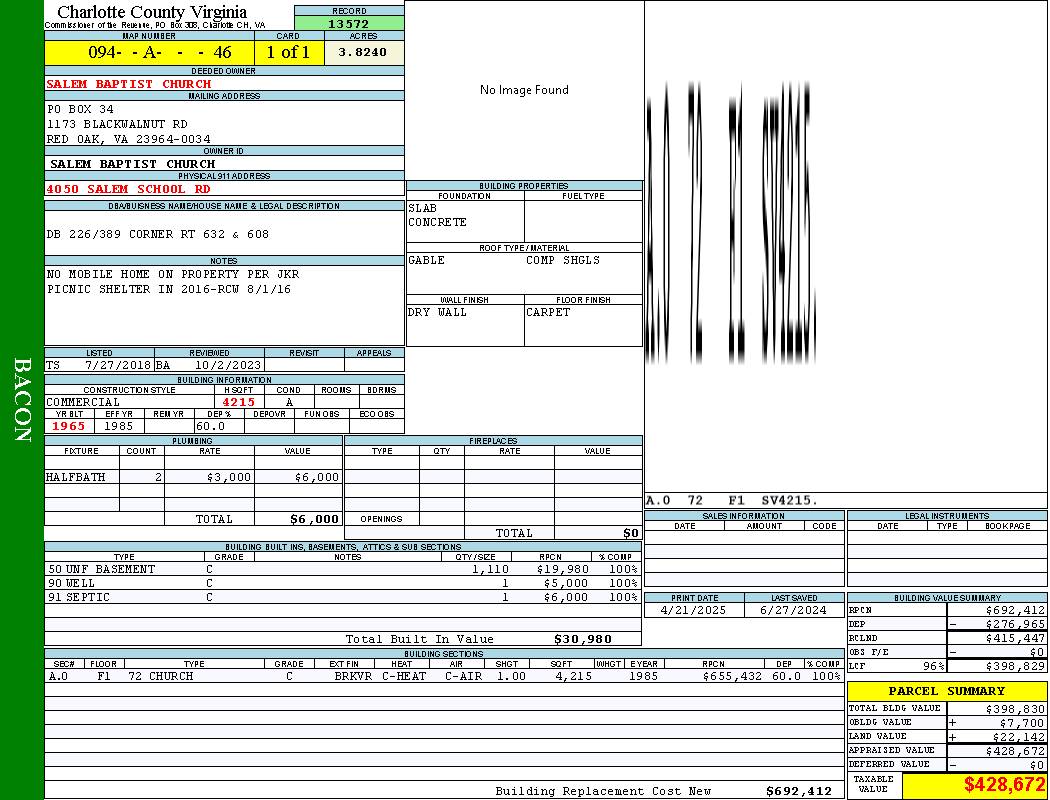Image resolution: width=1050 pixels, height=800 pixels.
Task: Click the BACON label on the green sidebar
Action: tap(22, 400)
